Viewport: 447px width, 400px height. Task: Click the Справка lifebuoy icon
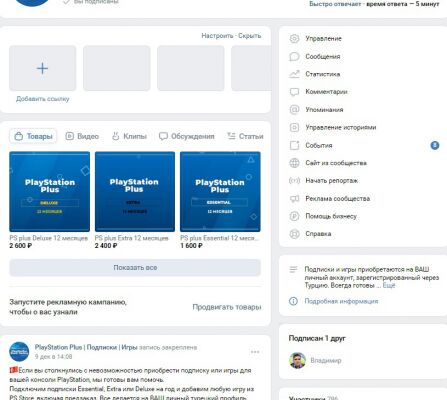pos(294,234)
